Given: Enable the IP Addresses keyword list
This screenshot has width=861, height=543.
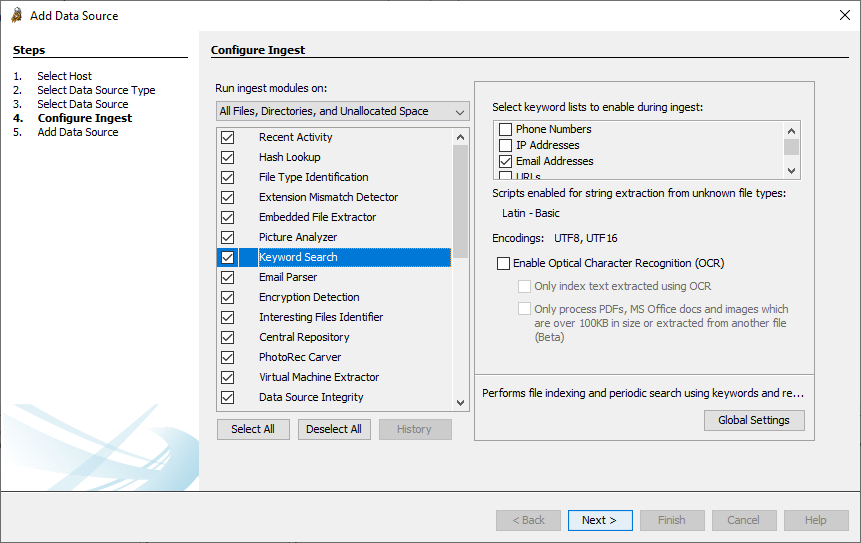Looking at the screenshot, I should click(x=505, y=145).
